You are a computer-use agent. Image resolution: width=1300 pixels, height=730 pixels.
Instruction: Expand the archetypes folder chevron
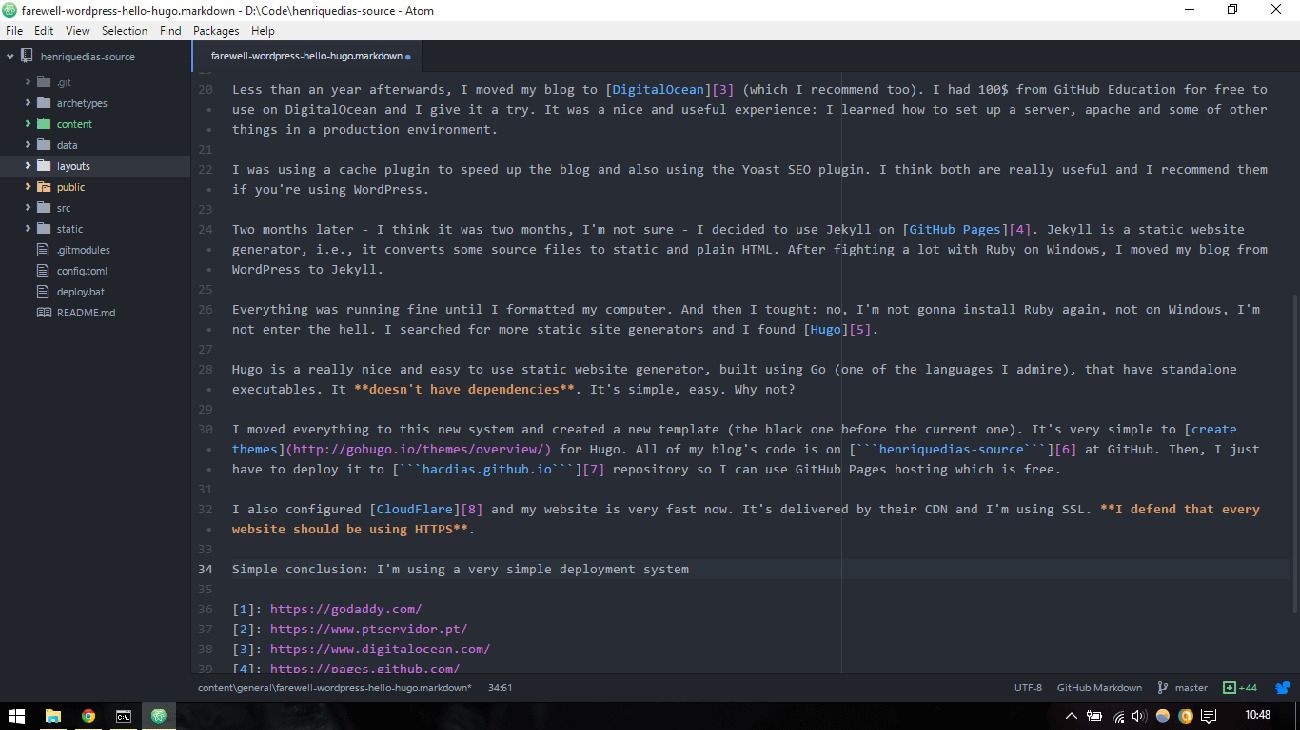pos(28,103)
